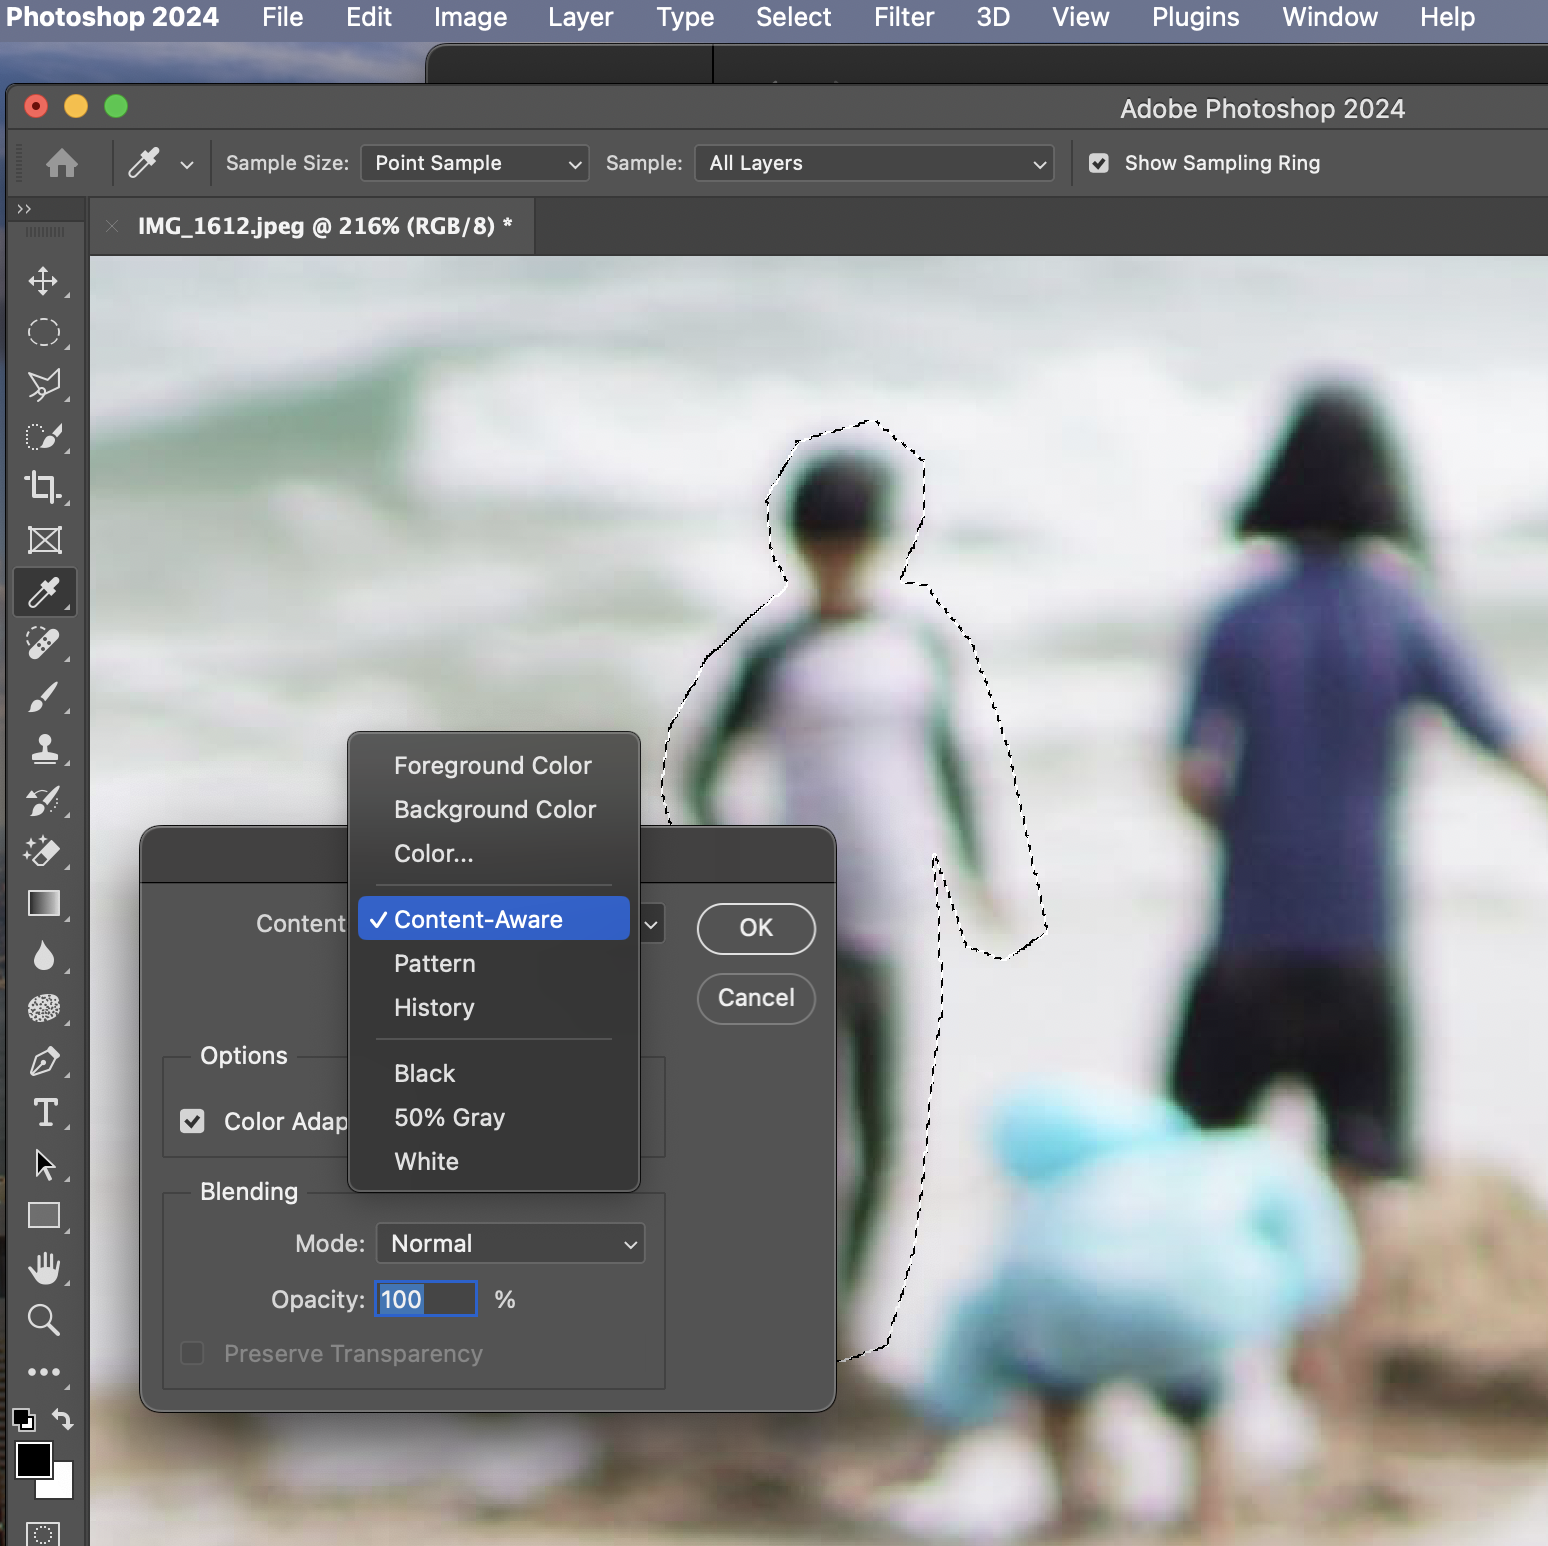This screenshot has height=1546, width=1548.
Task: Open the Help menu
Action: (x=1447, y=17)
